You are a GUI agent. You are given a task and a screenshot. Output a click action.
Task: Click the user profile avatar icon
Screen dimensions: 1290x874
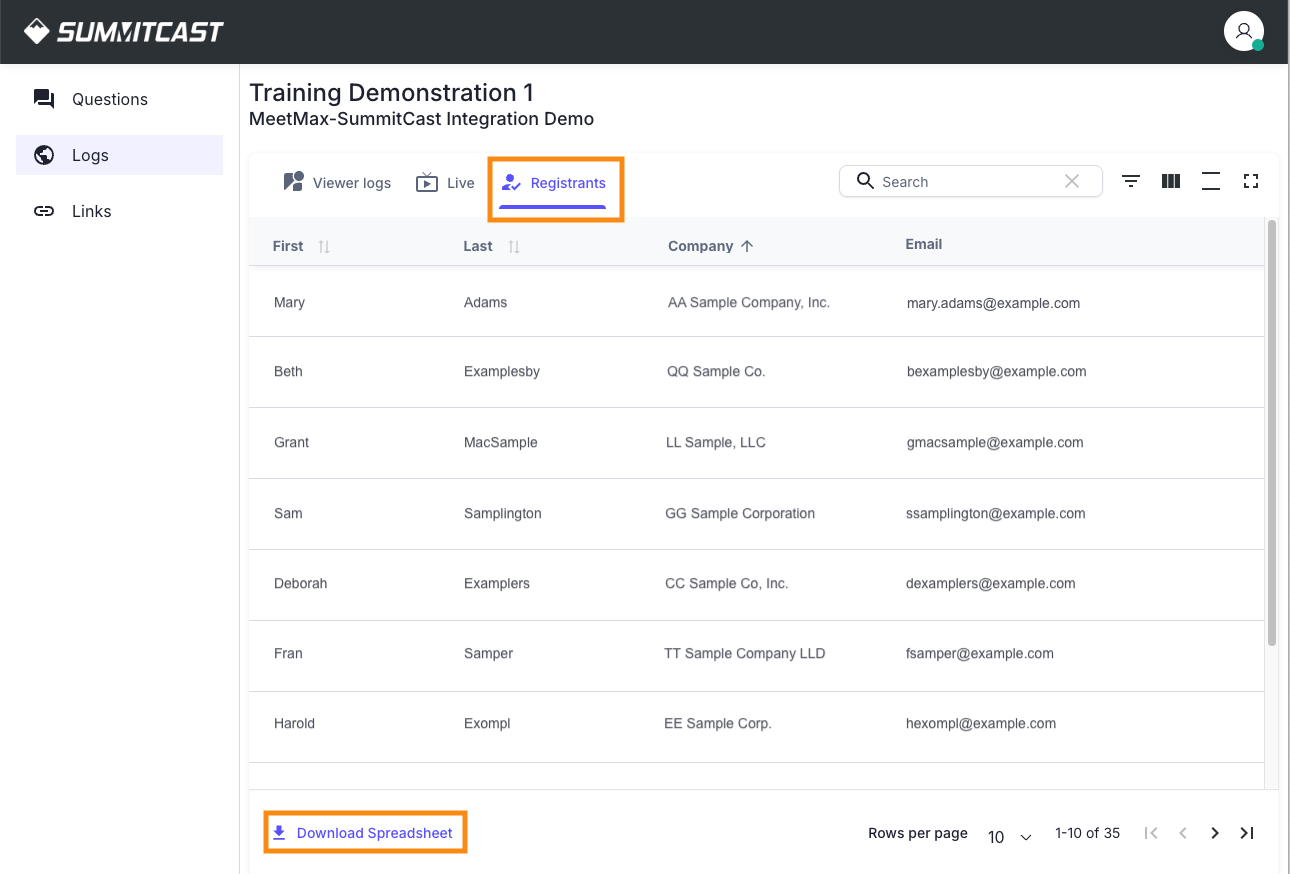[1243, 31]
